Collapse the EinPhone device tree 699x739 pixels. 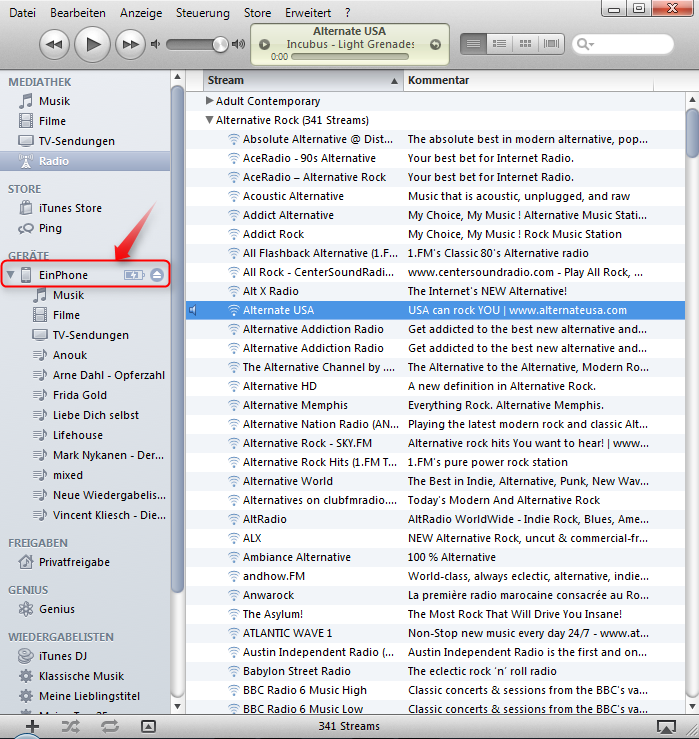pyautogui.click(x=11, y=275)
